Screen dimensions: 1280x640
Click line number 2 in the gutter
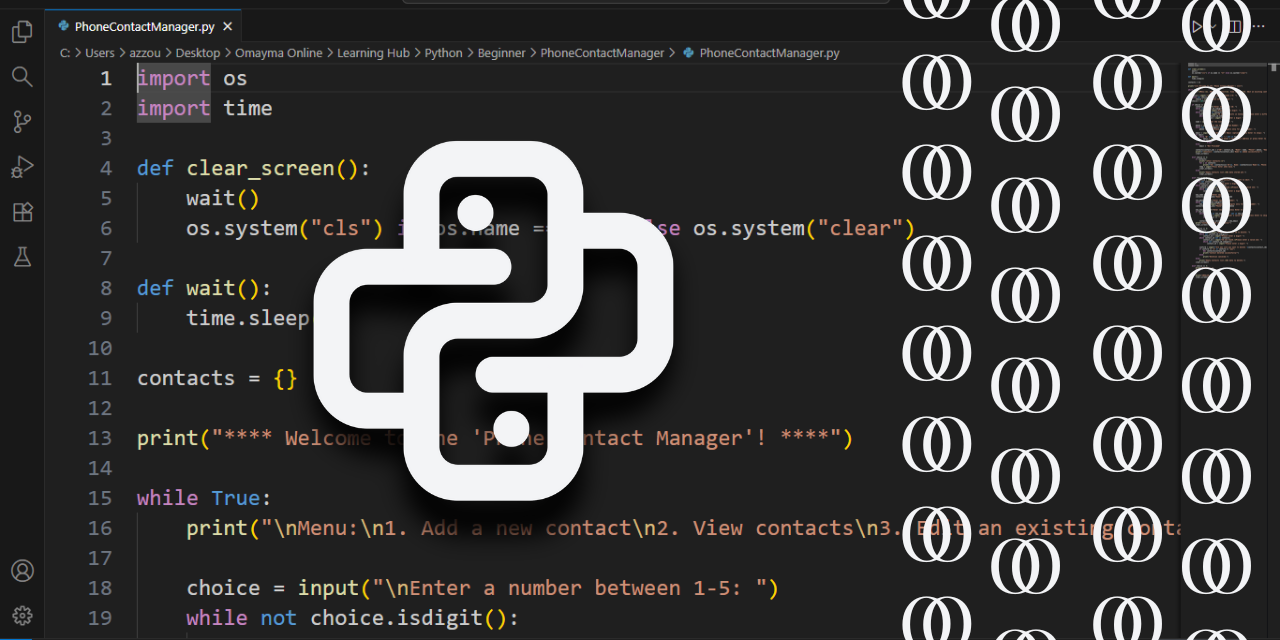coord(106,108)
